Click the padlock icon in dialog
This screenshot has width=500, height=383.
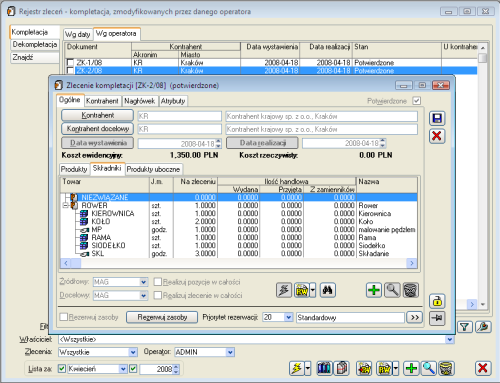tap(437, 301)
